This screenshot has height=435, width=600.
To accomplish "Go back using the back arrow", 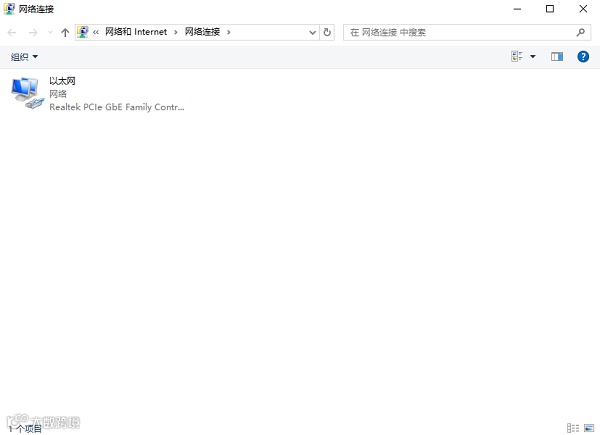I will tap(12, 33).
